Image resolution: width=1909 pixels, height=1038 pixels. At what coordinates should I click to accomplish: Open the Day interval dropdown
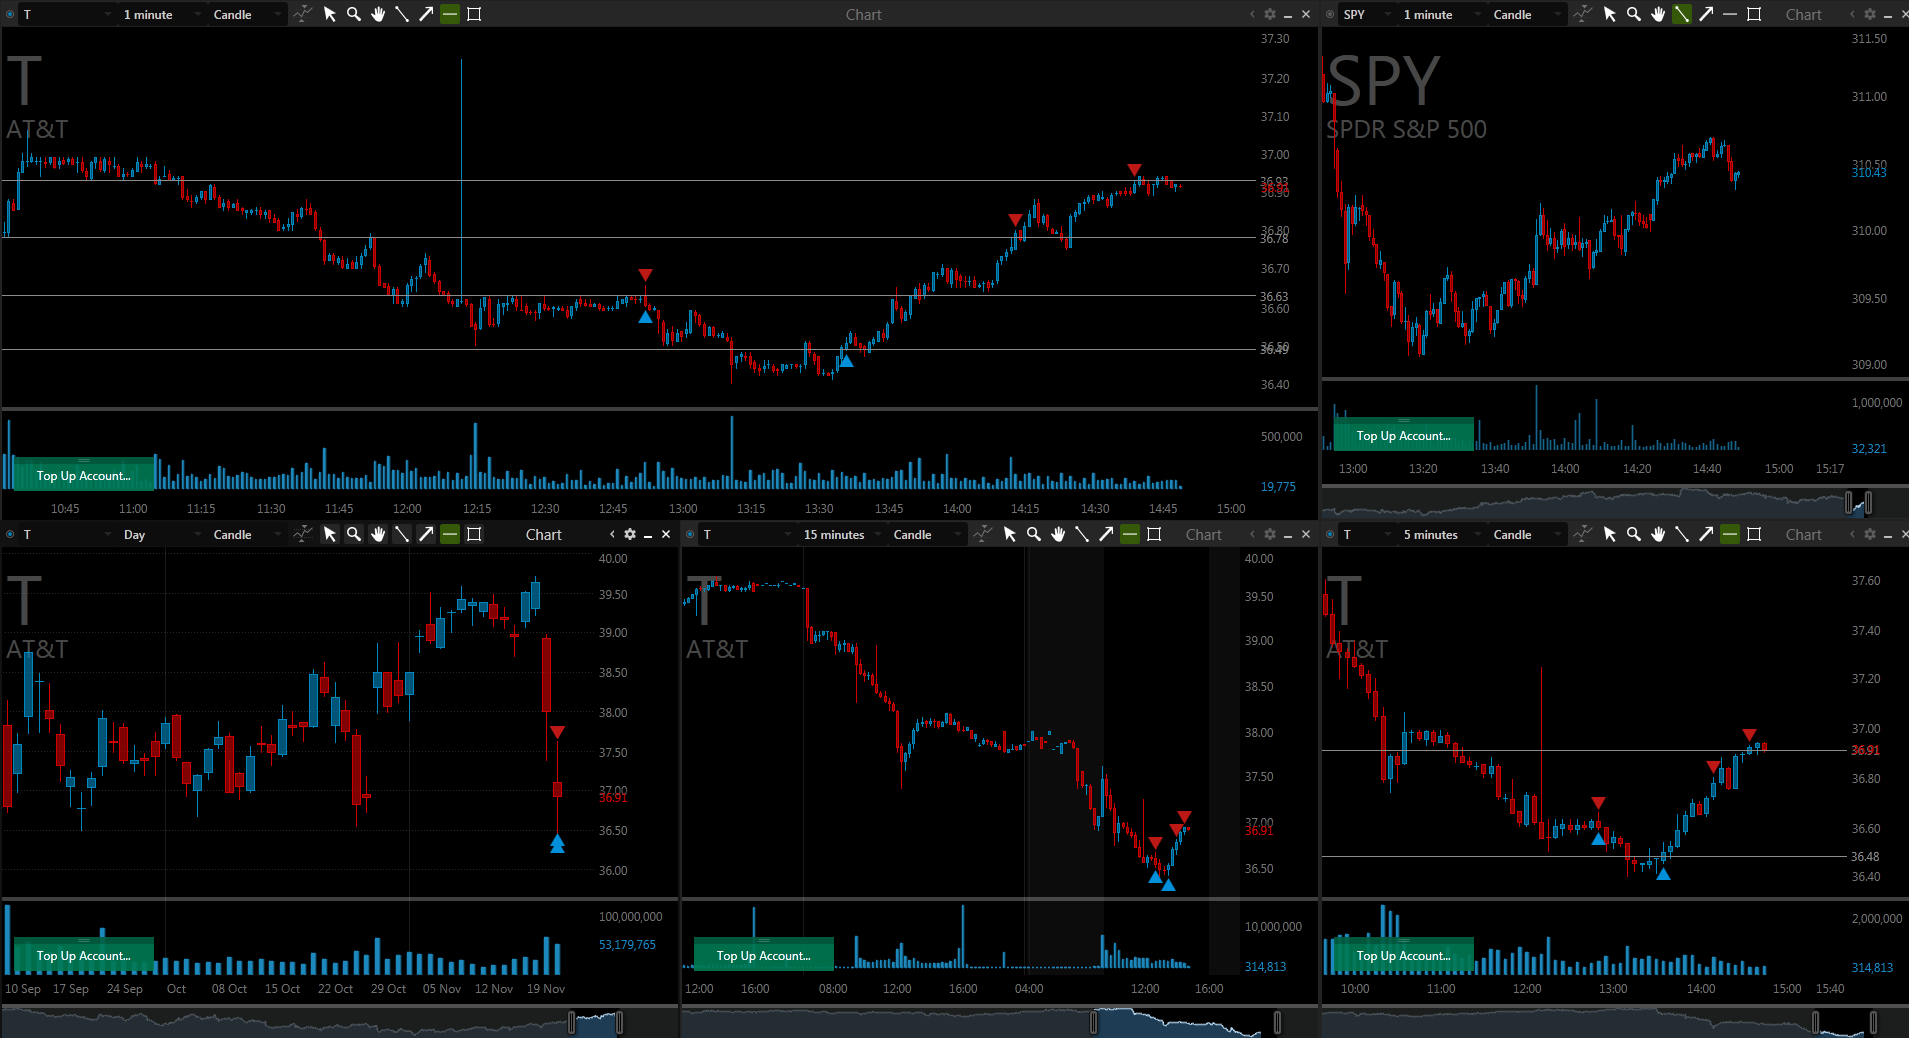pos(162,534)
